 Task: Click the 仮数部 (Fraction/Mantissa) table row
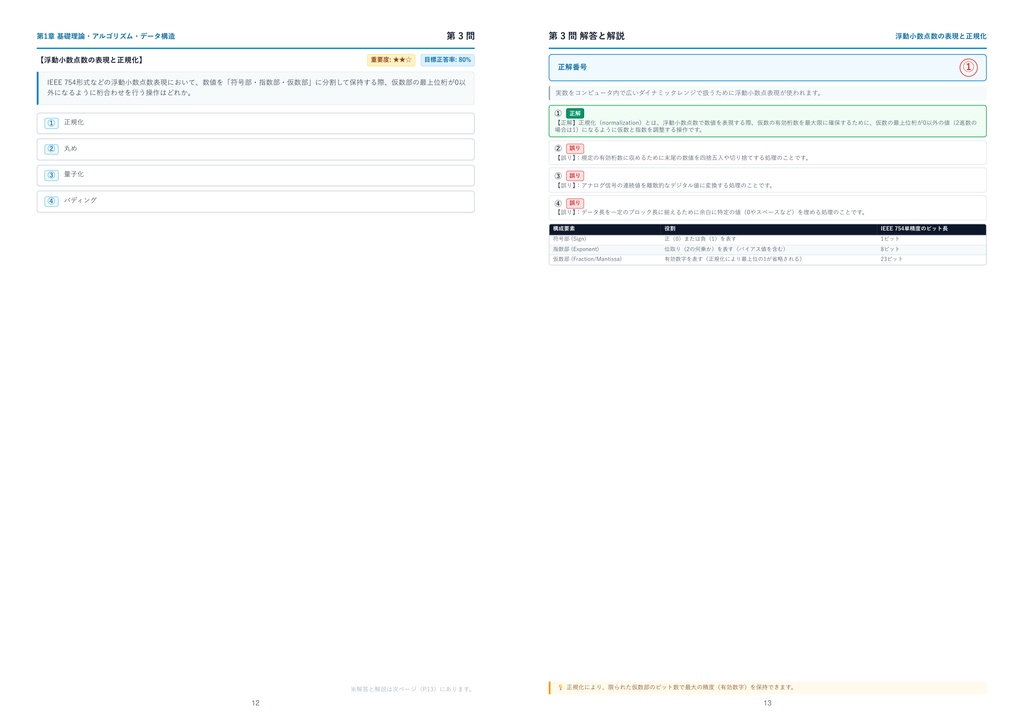pos(767,259)
